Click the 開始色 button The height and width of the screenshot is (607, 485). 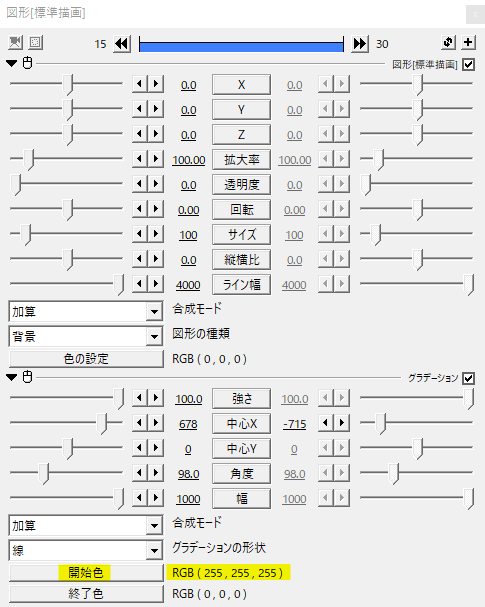pyautogui.click(x=86, y=573)
